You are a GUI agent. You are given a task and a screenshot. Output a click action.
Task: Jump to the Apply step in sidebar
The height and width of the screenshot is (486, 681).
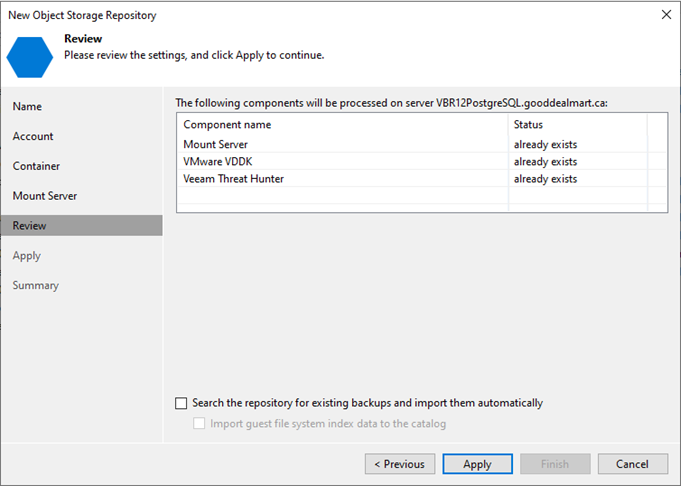point(26,255)
